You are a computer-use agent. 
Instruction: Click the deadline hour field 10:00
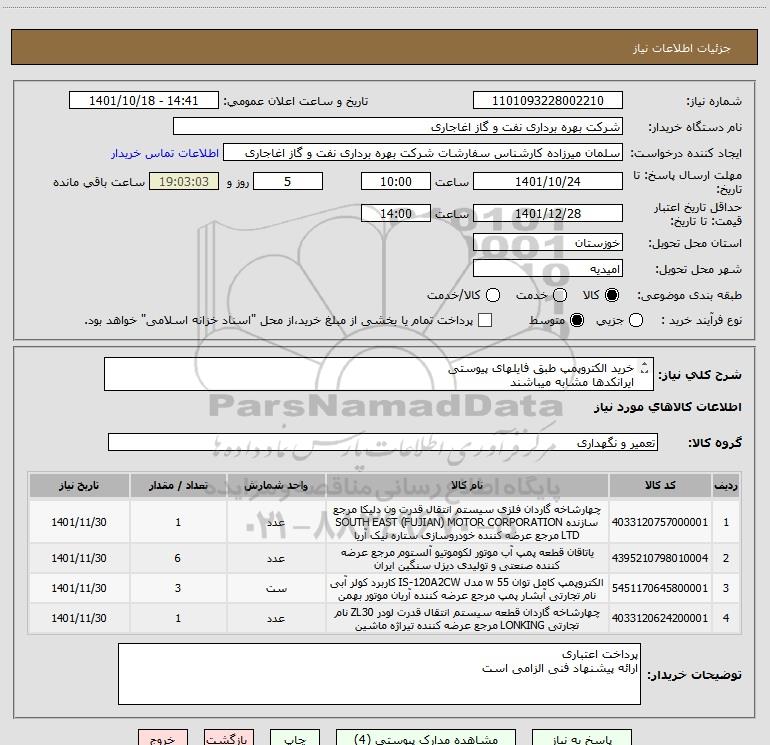(396, 182)
